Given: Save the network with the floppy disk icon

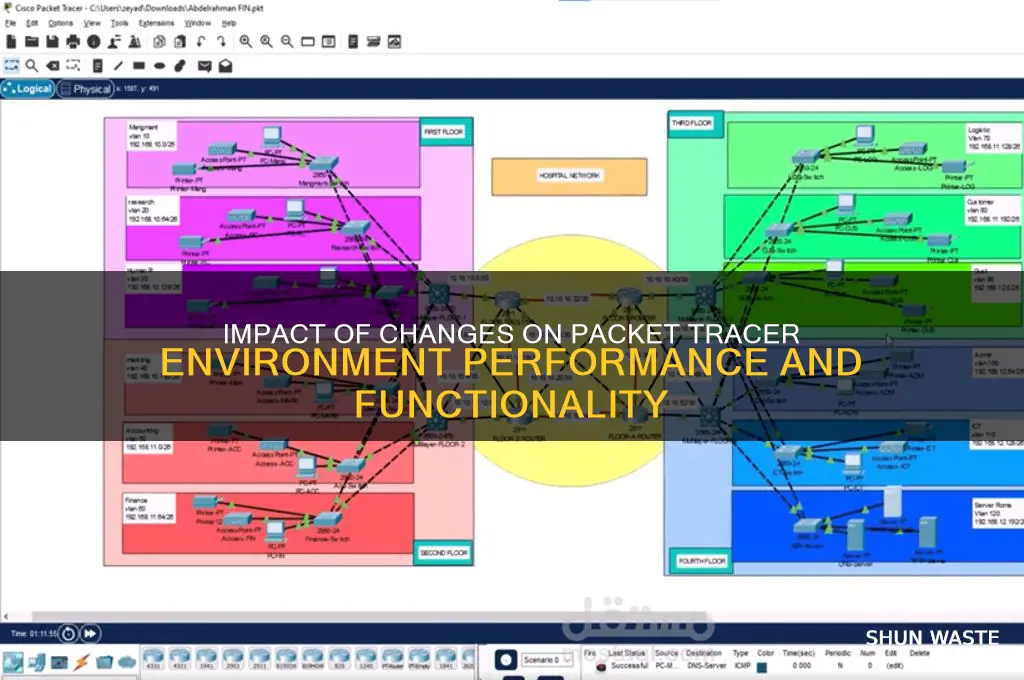Looking at the screenshot, I should point(52,42).
